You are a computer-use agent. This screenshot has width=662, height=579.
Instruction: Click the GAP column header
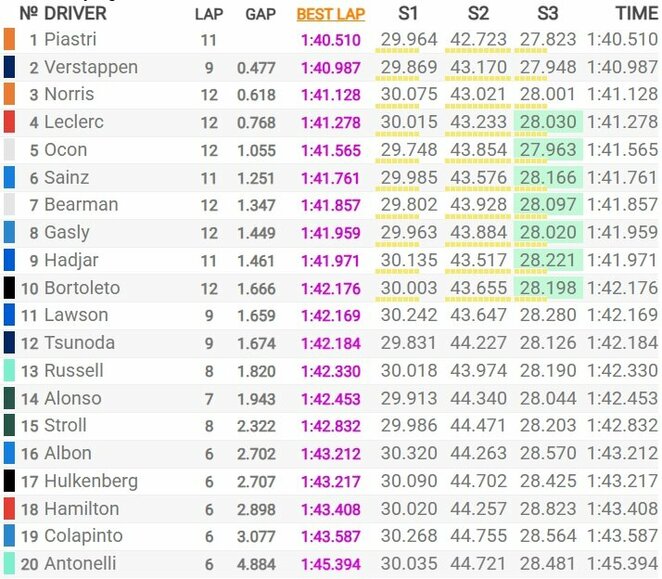261,14
